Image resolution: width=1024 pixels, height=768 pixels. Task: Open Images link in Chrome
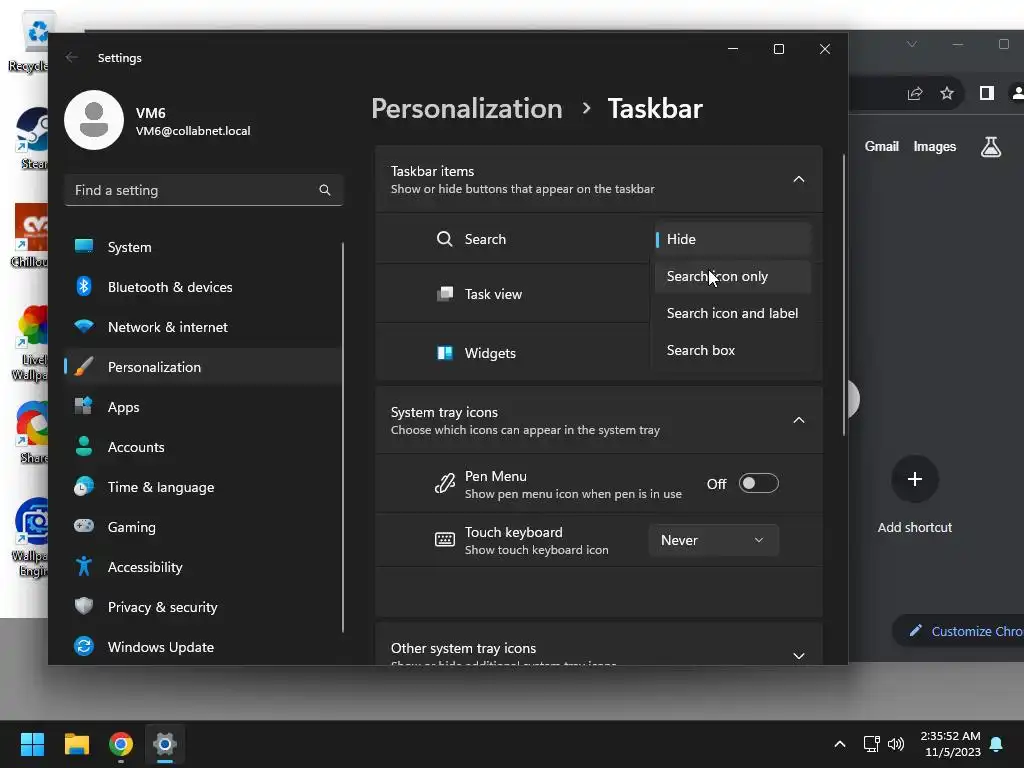(935, 146)
